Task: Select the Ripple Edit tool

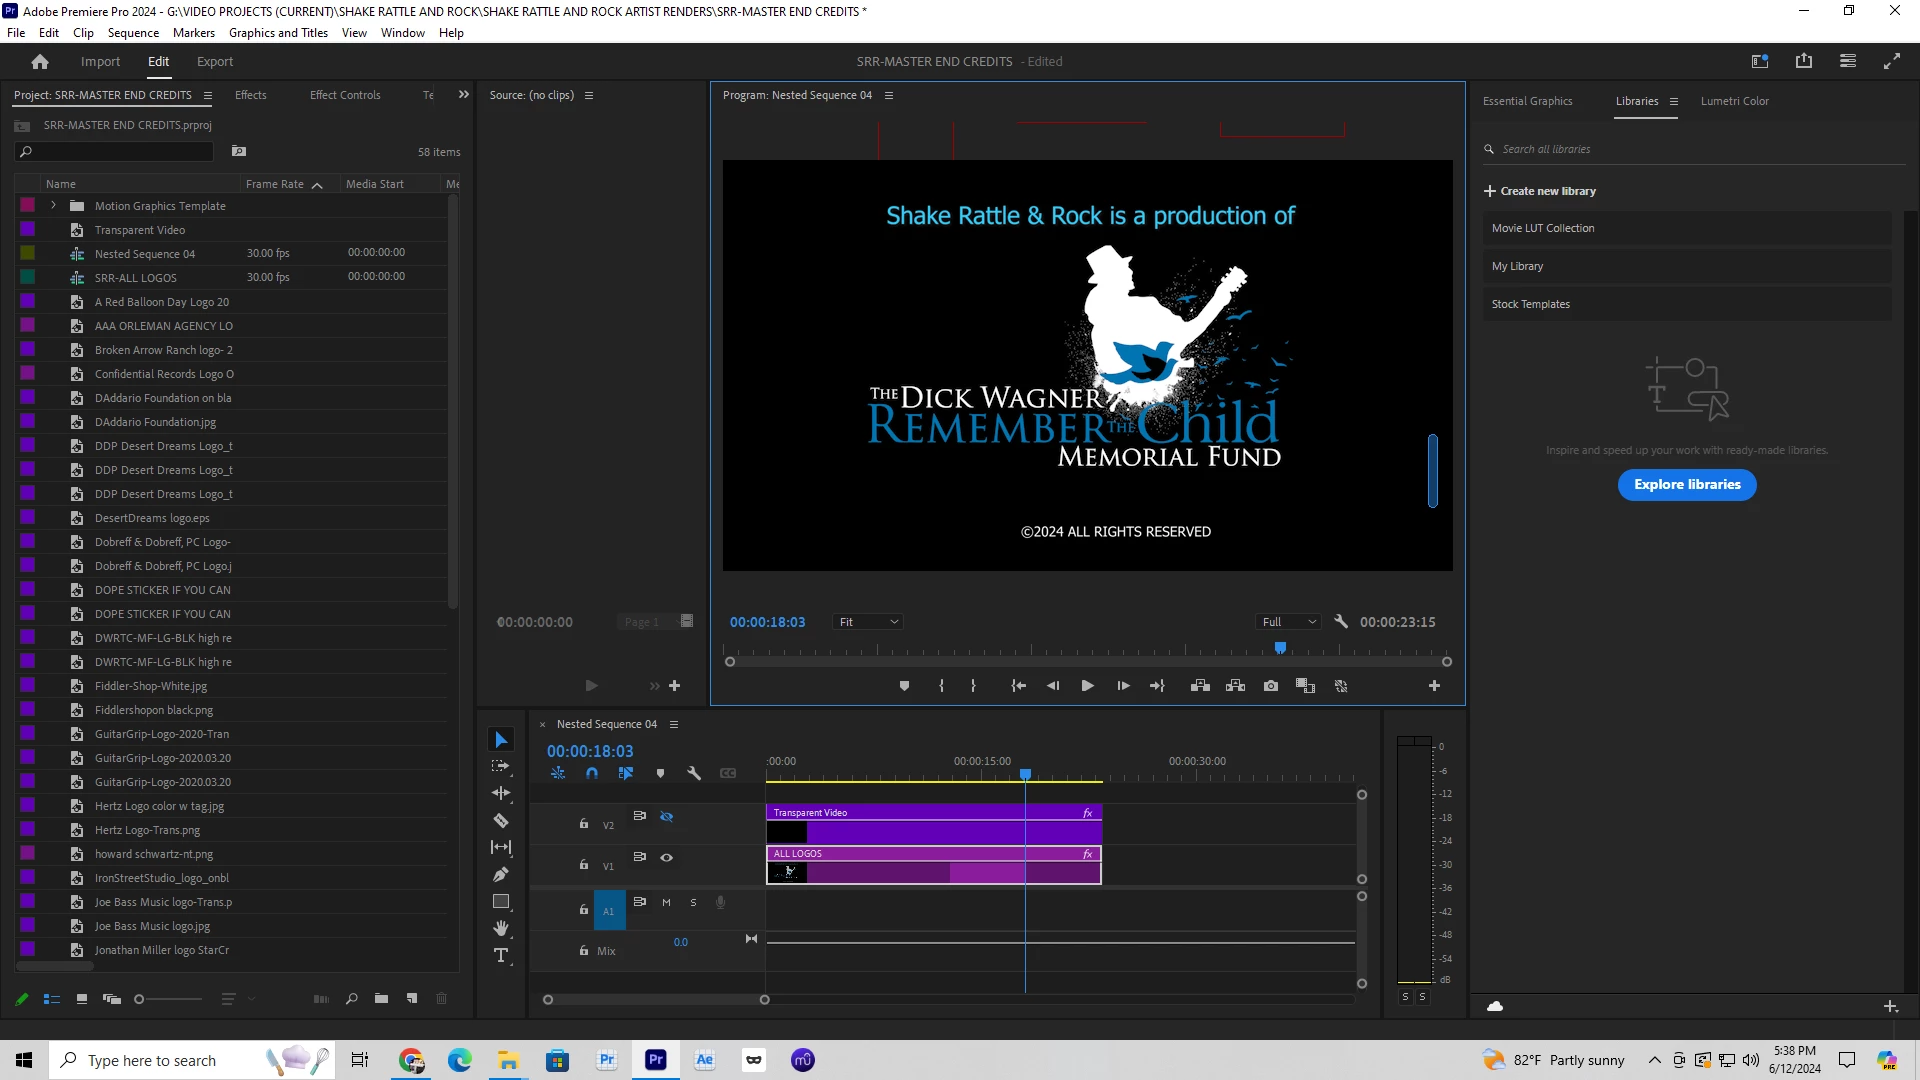Action: pyautogui.click(x=501, y=794)
